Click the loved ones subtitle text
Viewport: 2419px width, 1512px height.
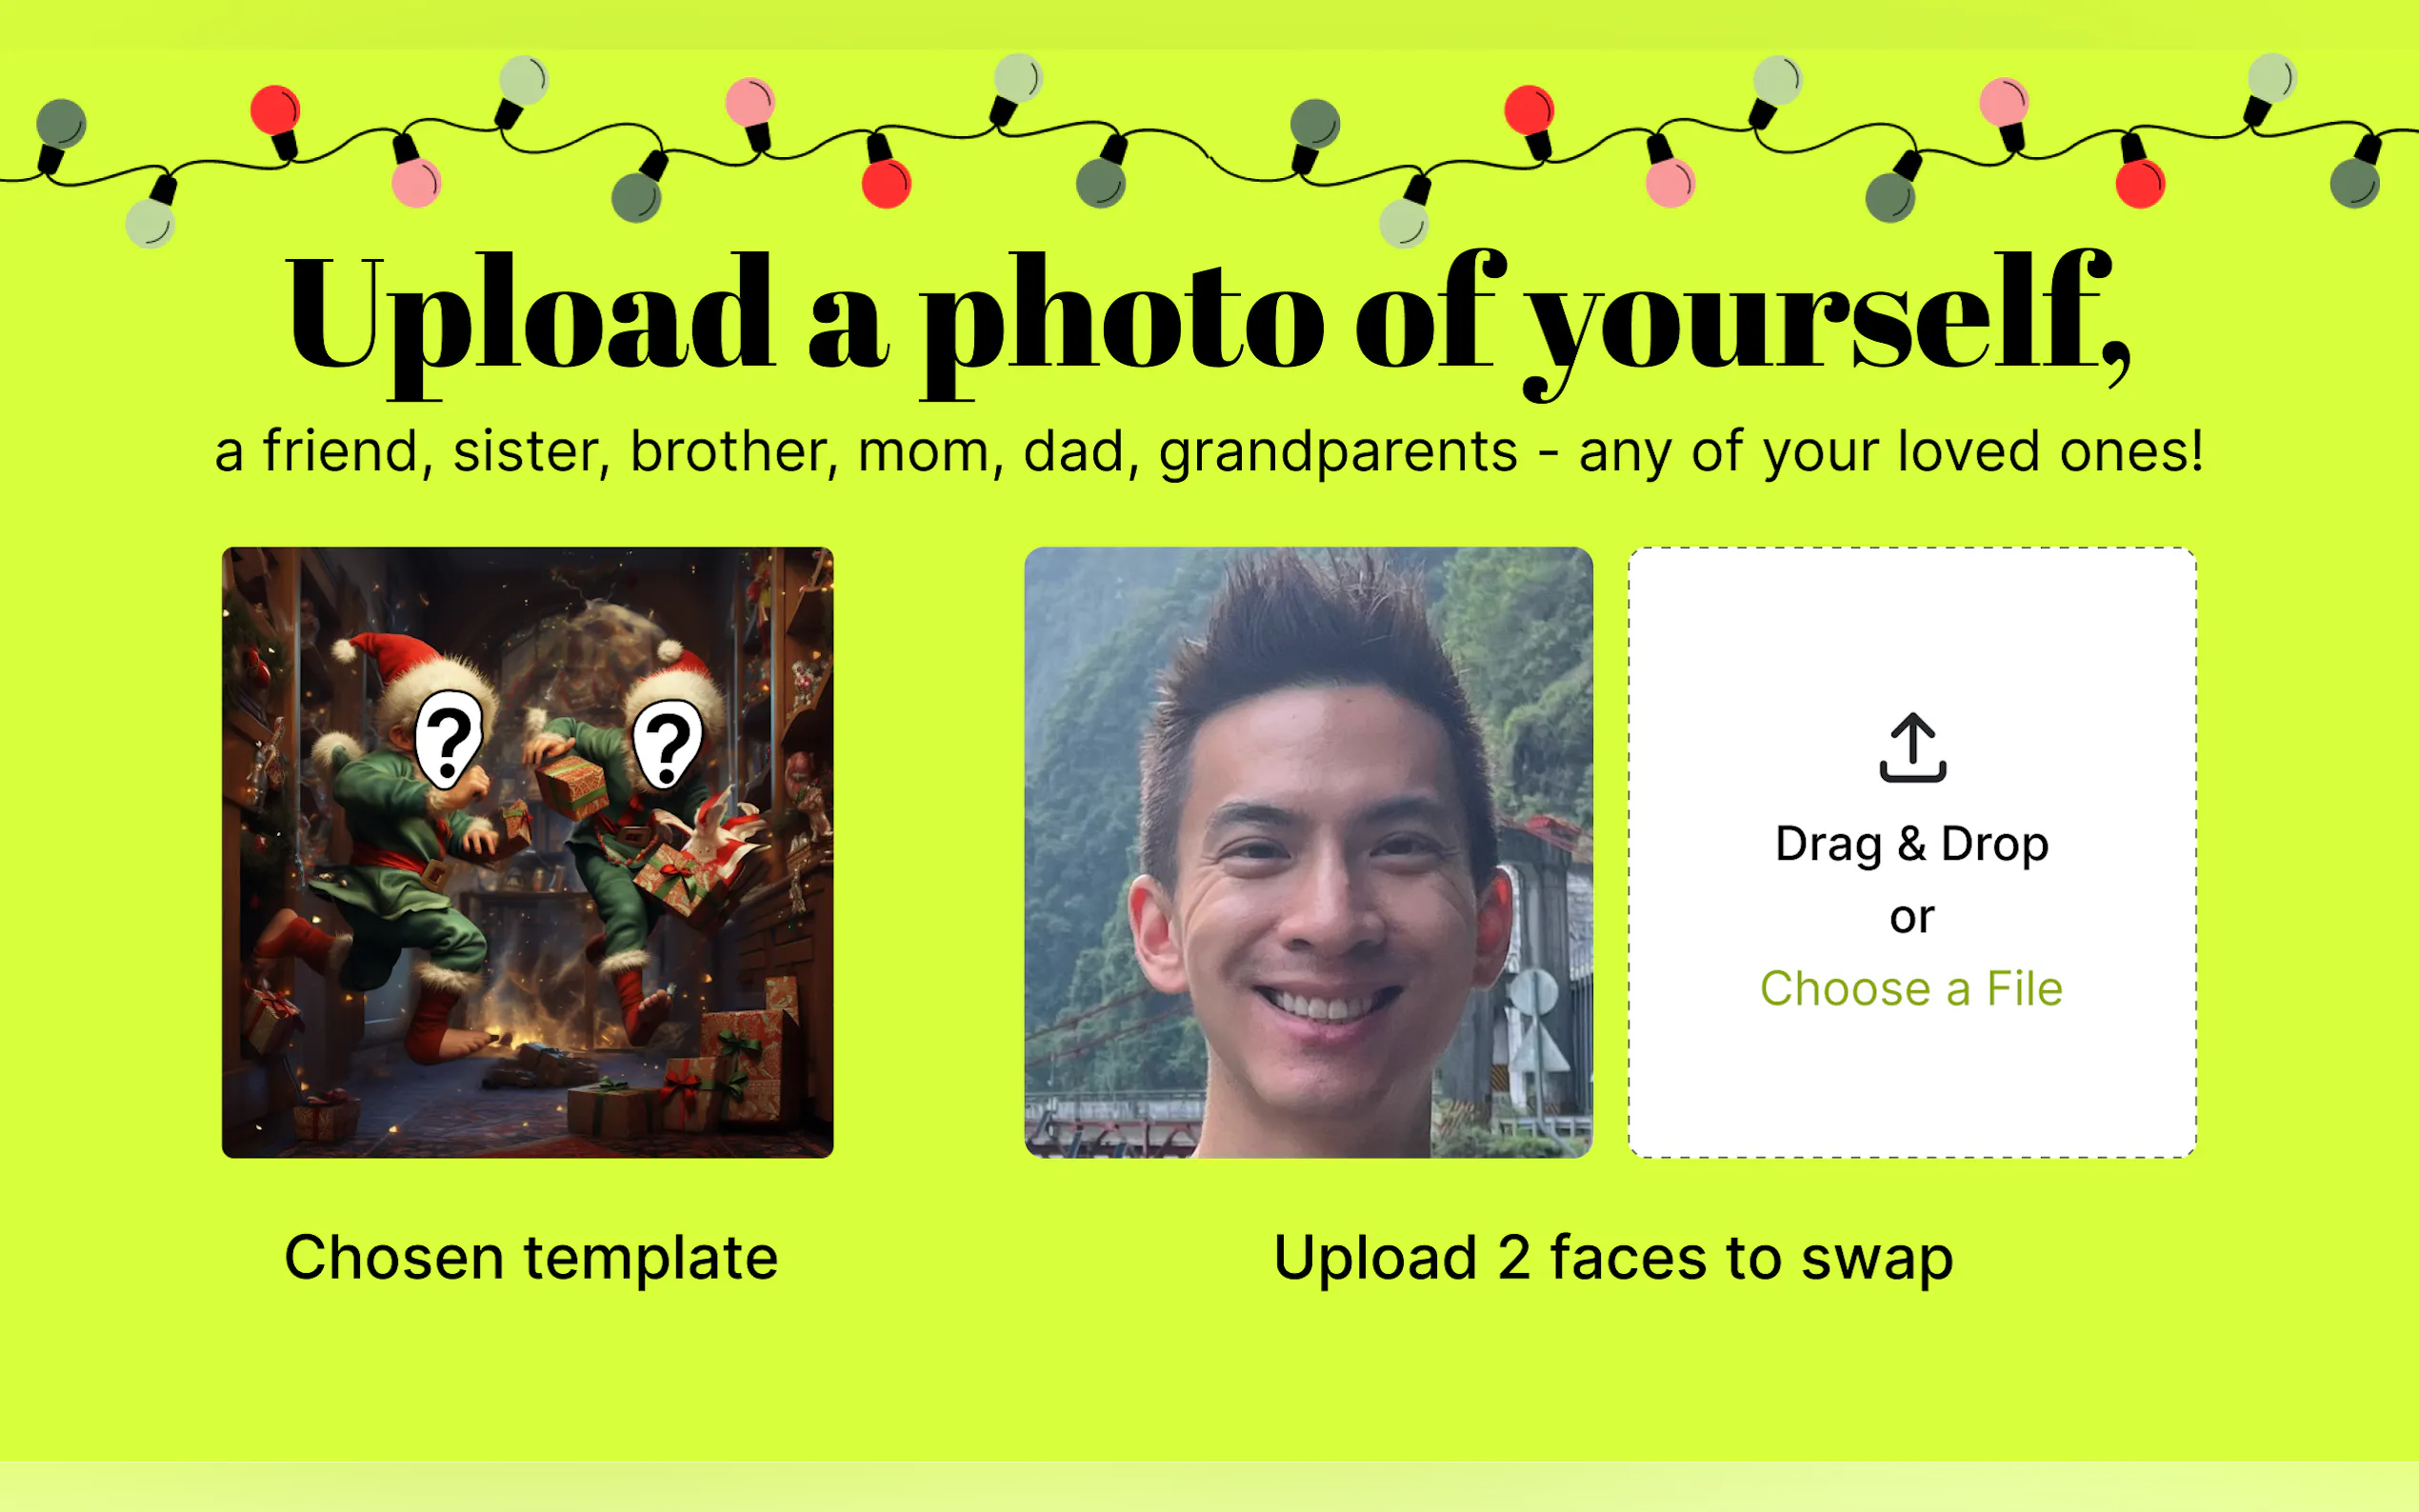click(1209, 452)
